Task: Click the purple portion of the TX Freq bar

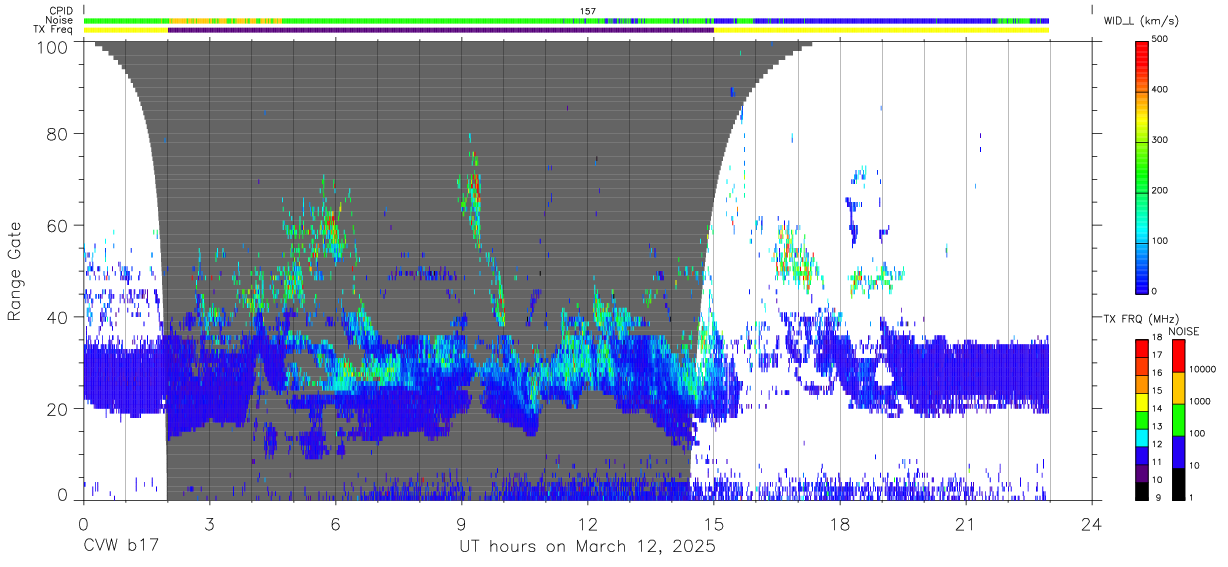Action: (441, 30)
